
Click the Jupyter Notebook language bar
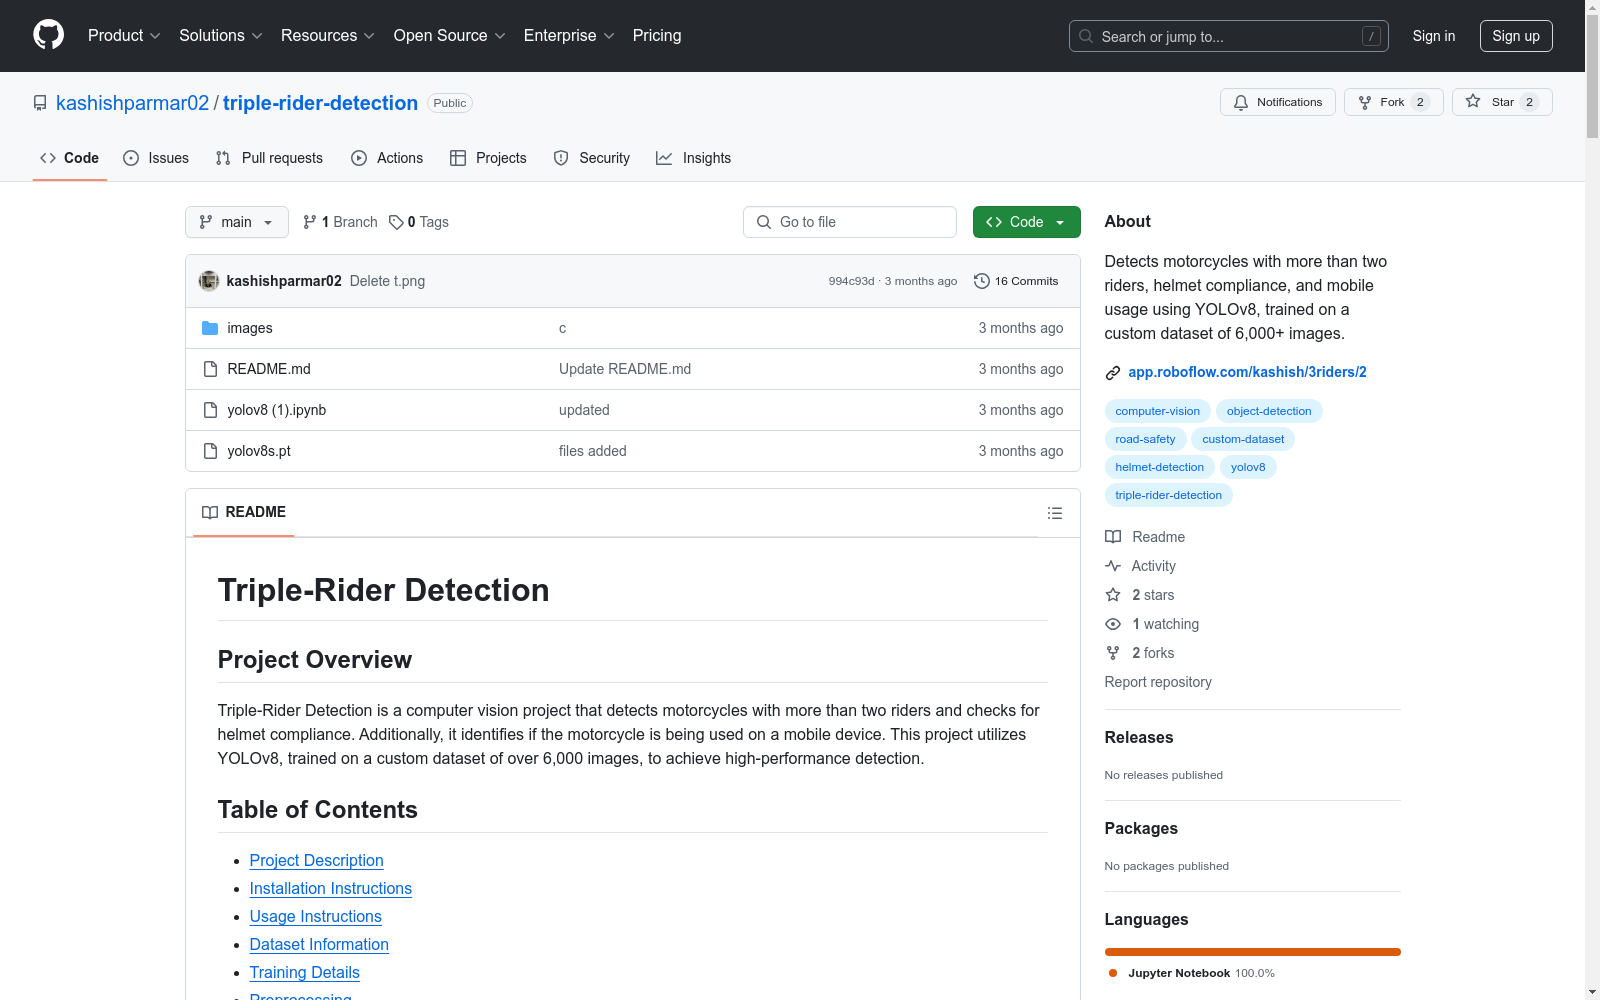1252,952
